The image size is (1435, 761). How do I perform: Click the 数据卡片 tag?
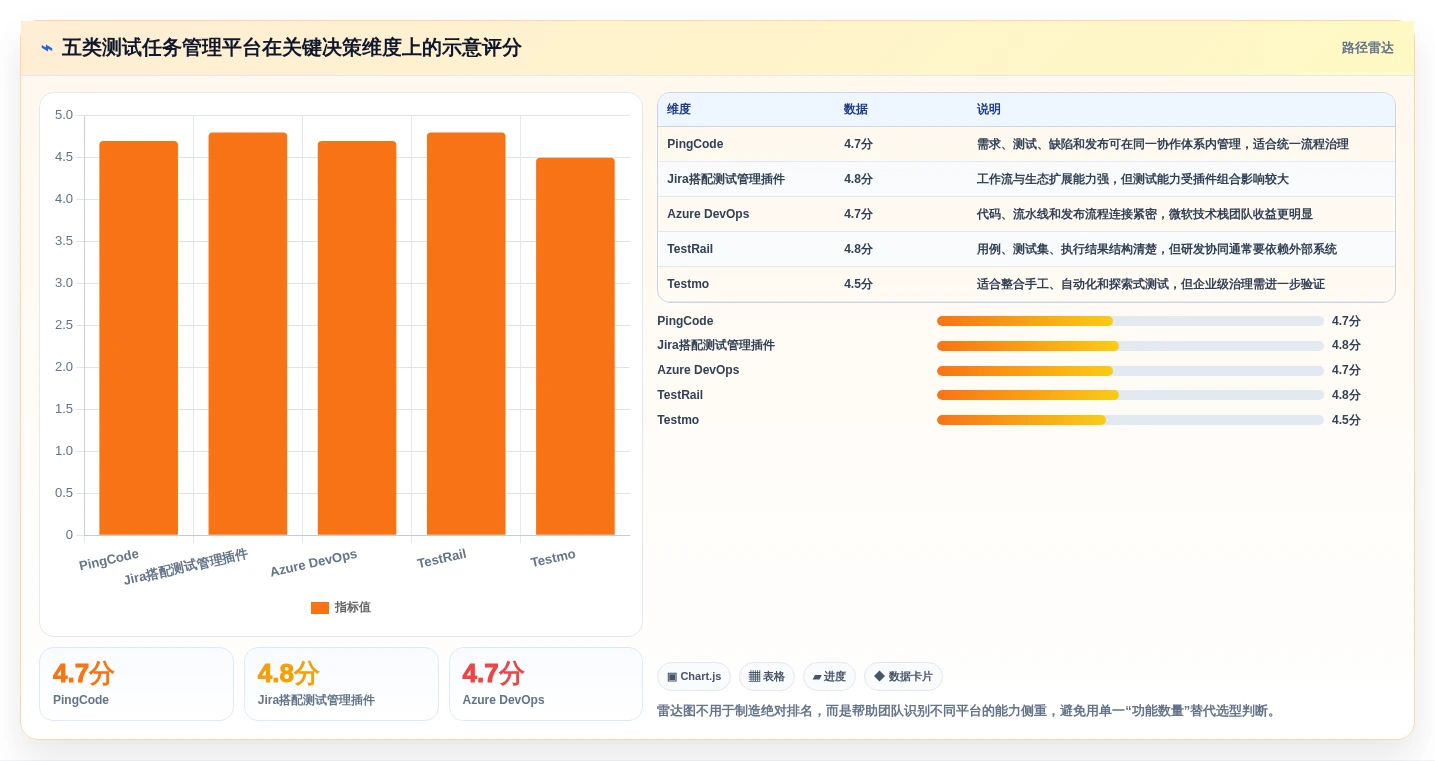[903, 677]
